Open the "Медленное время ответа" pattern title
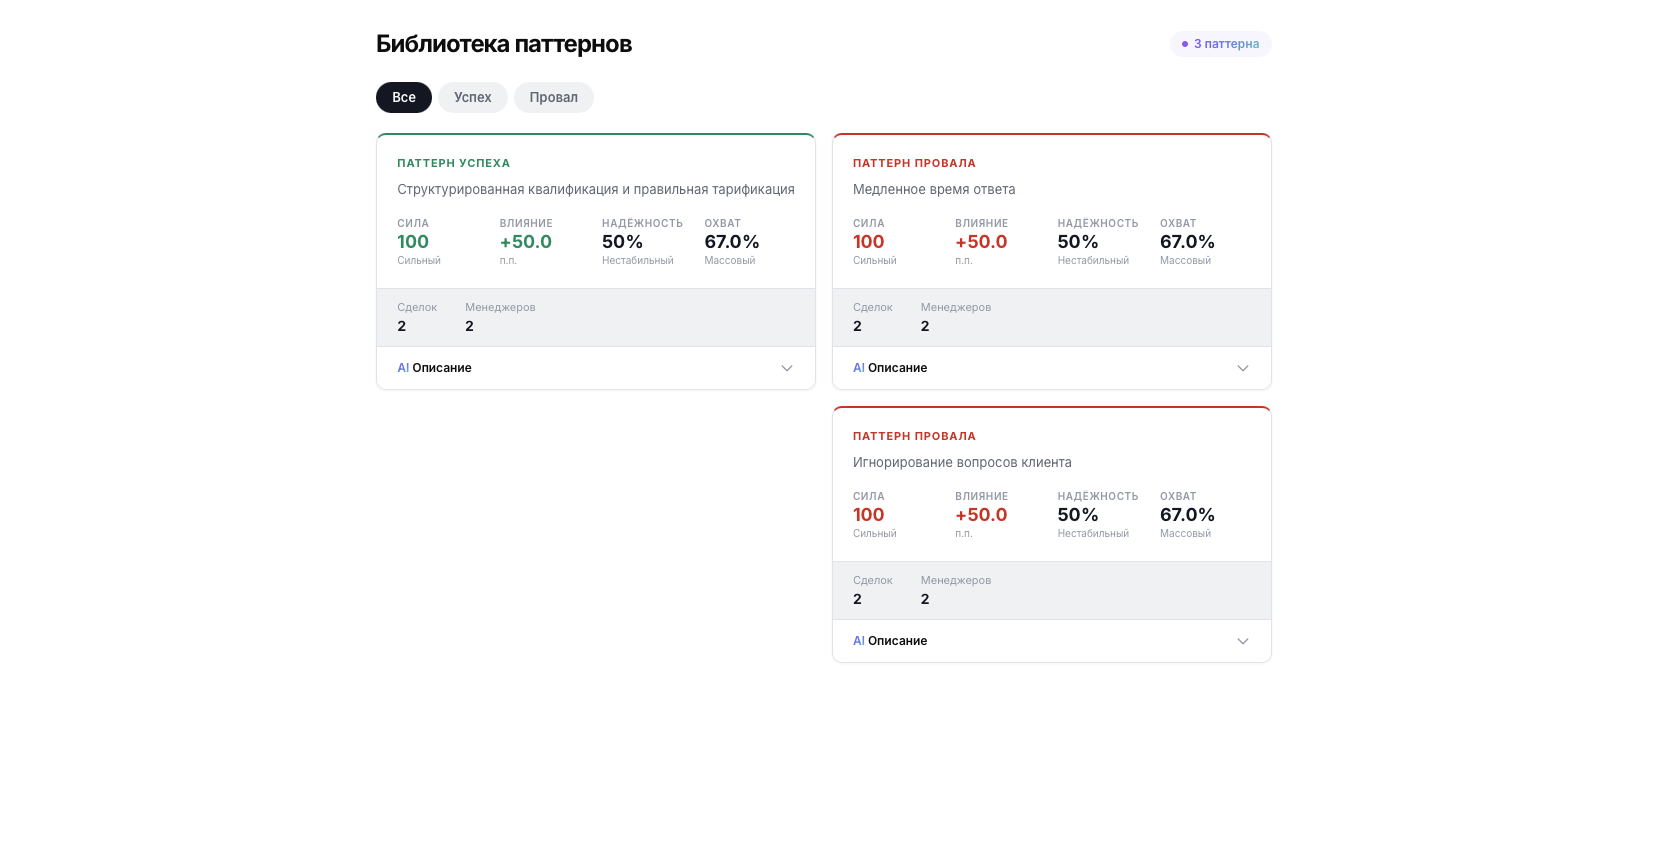The height and width of the screenshot is (850, 1658). 933,189
